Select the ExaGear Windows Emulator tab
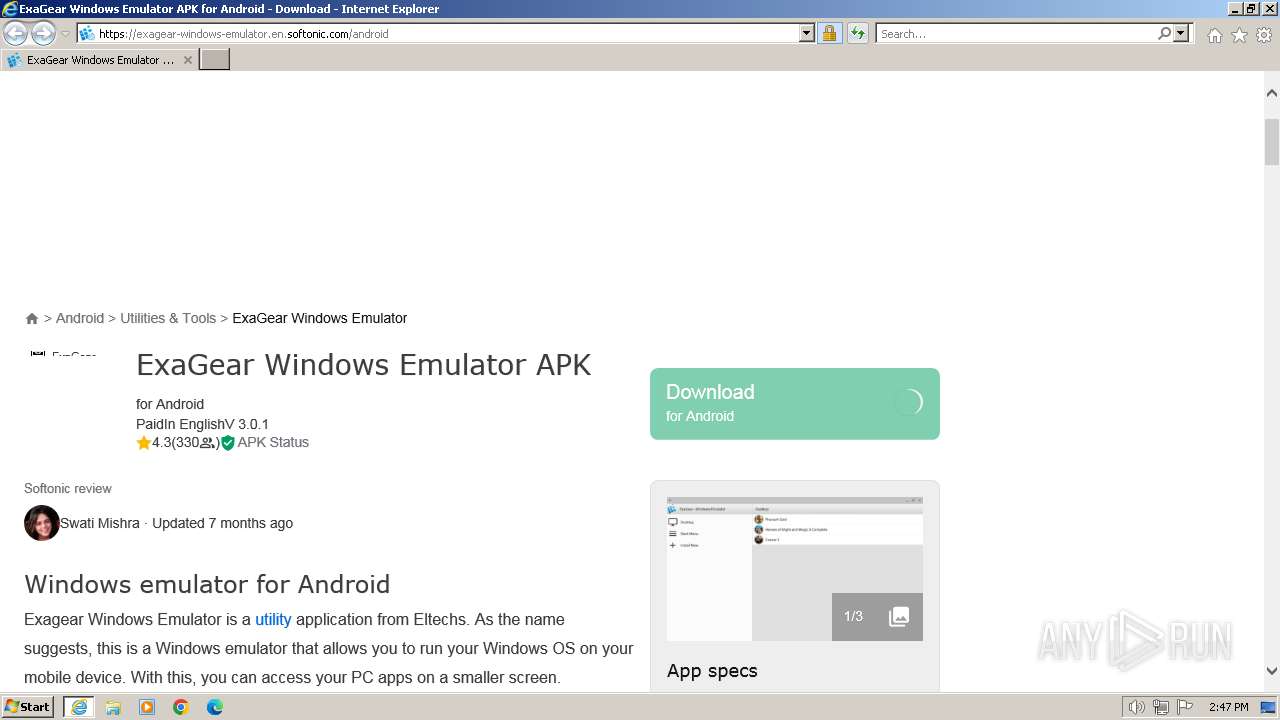1280x720 pixels. pyautogui.click(x=100, y=60)
